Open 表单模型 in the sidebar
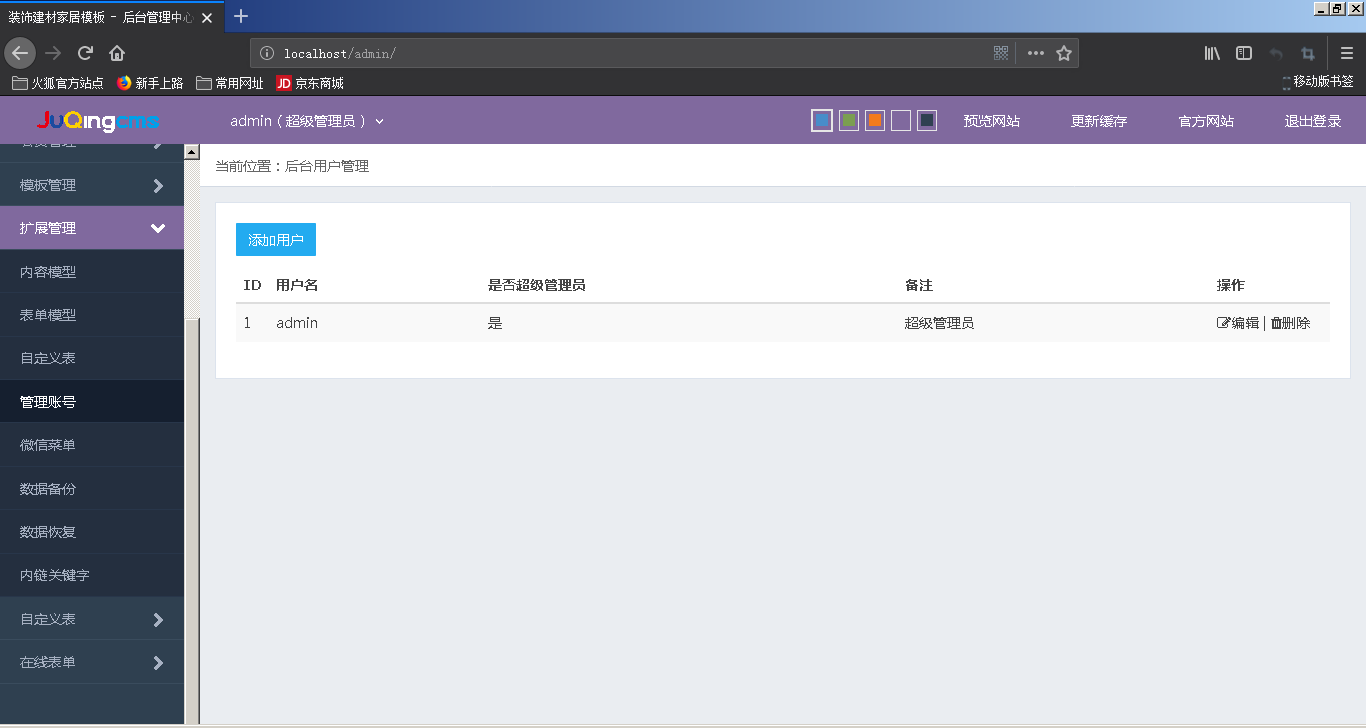1366x728 pixels. 92,315
